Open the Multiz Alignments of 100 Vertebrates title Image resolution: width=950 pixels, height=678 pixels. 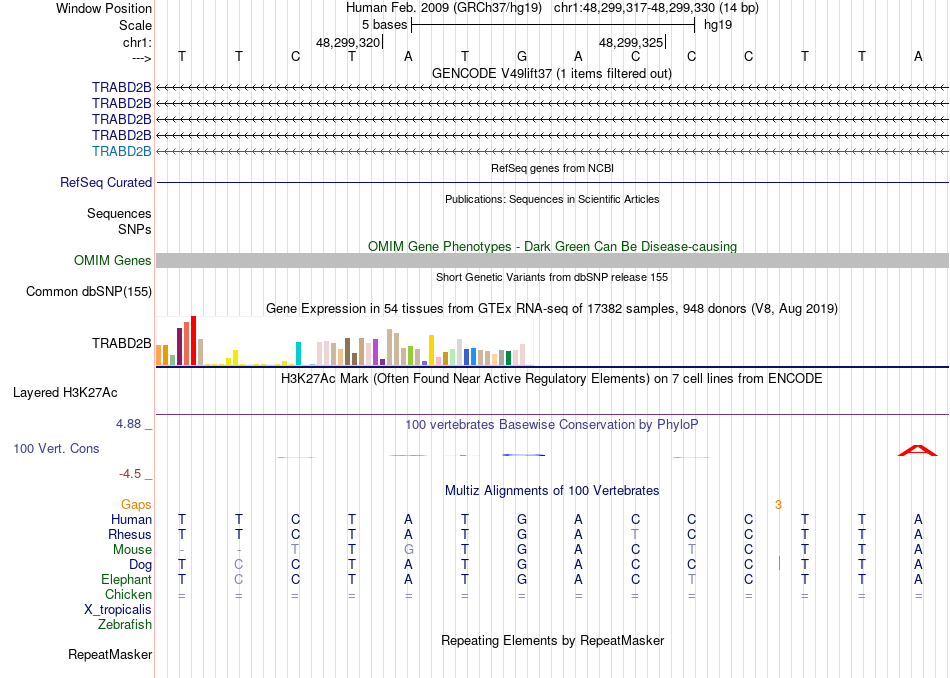coord(552,491)
